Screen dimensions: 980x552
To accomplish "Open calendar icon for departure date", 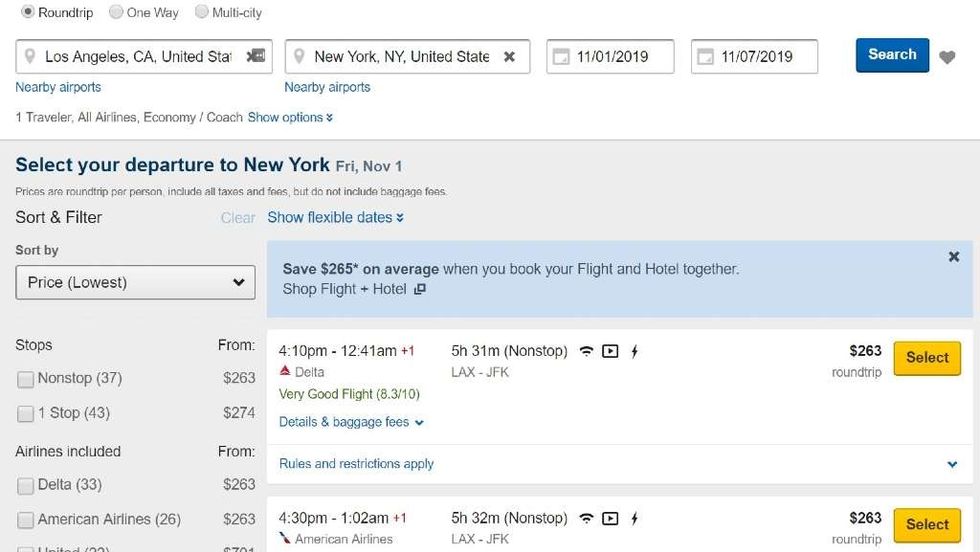I will (x=561, y=56).
